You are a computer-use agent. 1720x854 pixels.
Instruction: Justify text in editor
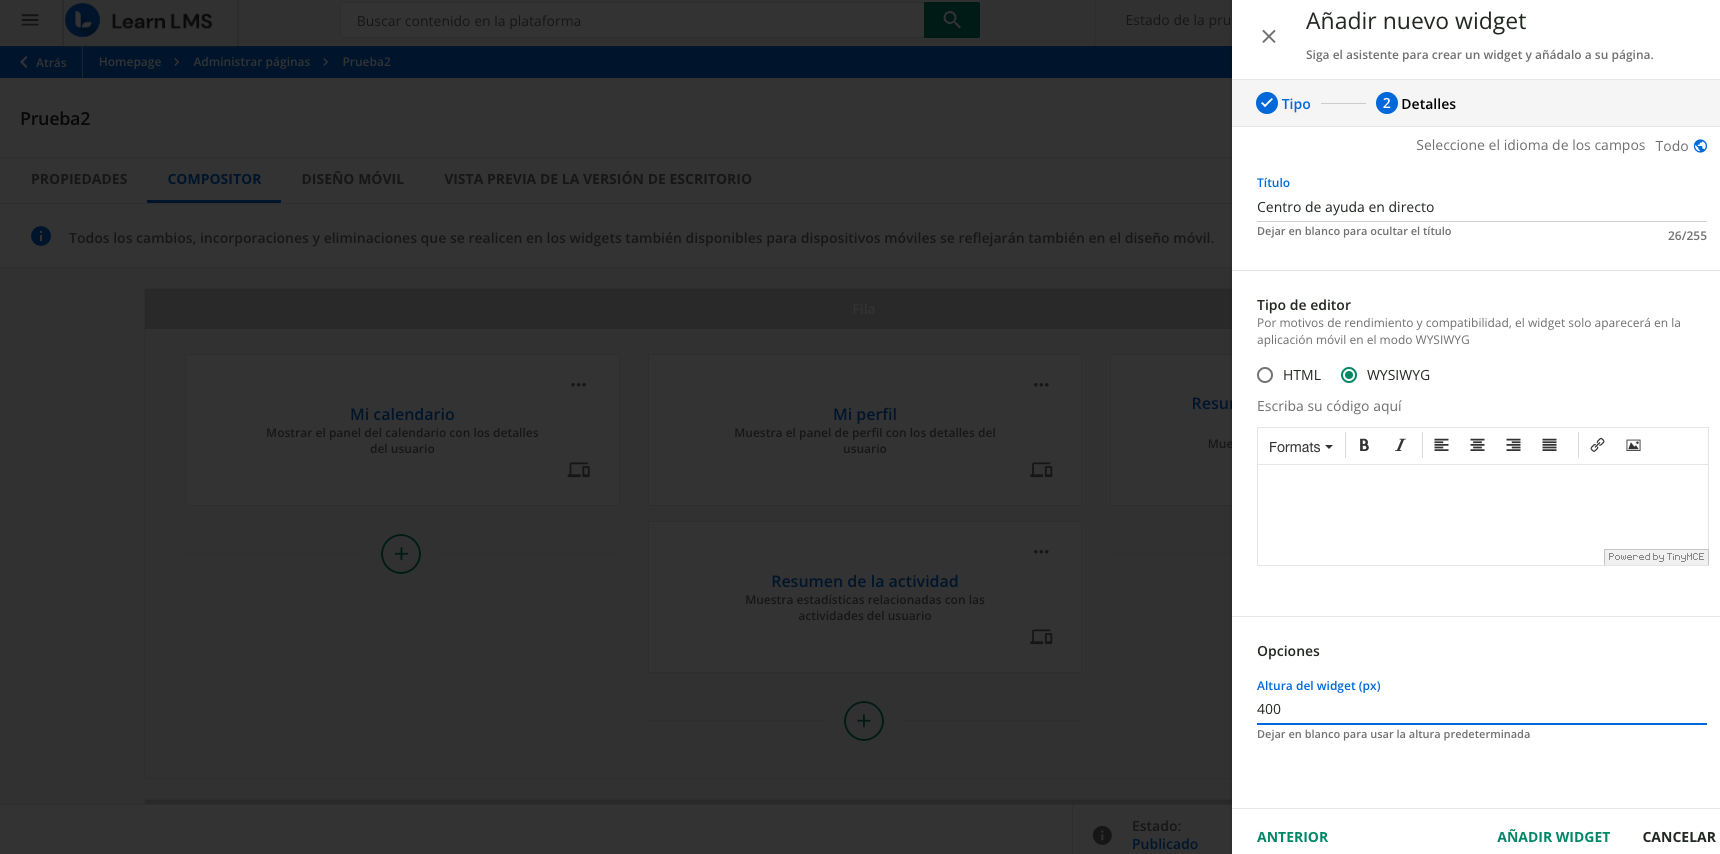click(x=1549, y=446)
